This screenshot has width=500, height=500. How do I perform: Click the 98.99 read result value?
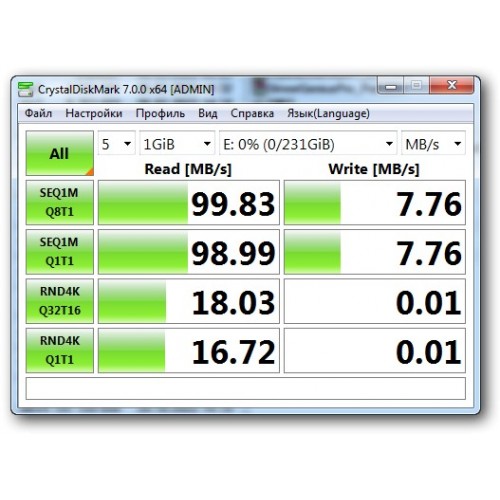(x=233, y=253)
